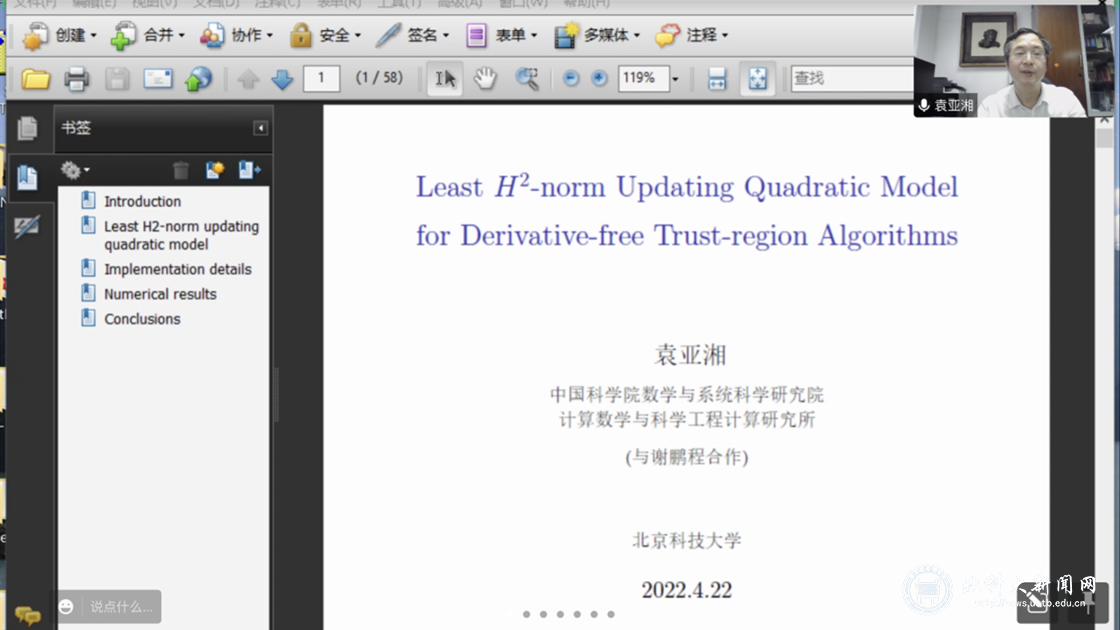Screen dimensions: 1120x630
Task: Click the print icon in toolbar
Action: pos(77,79)
